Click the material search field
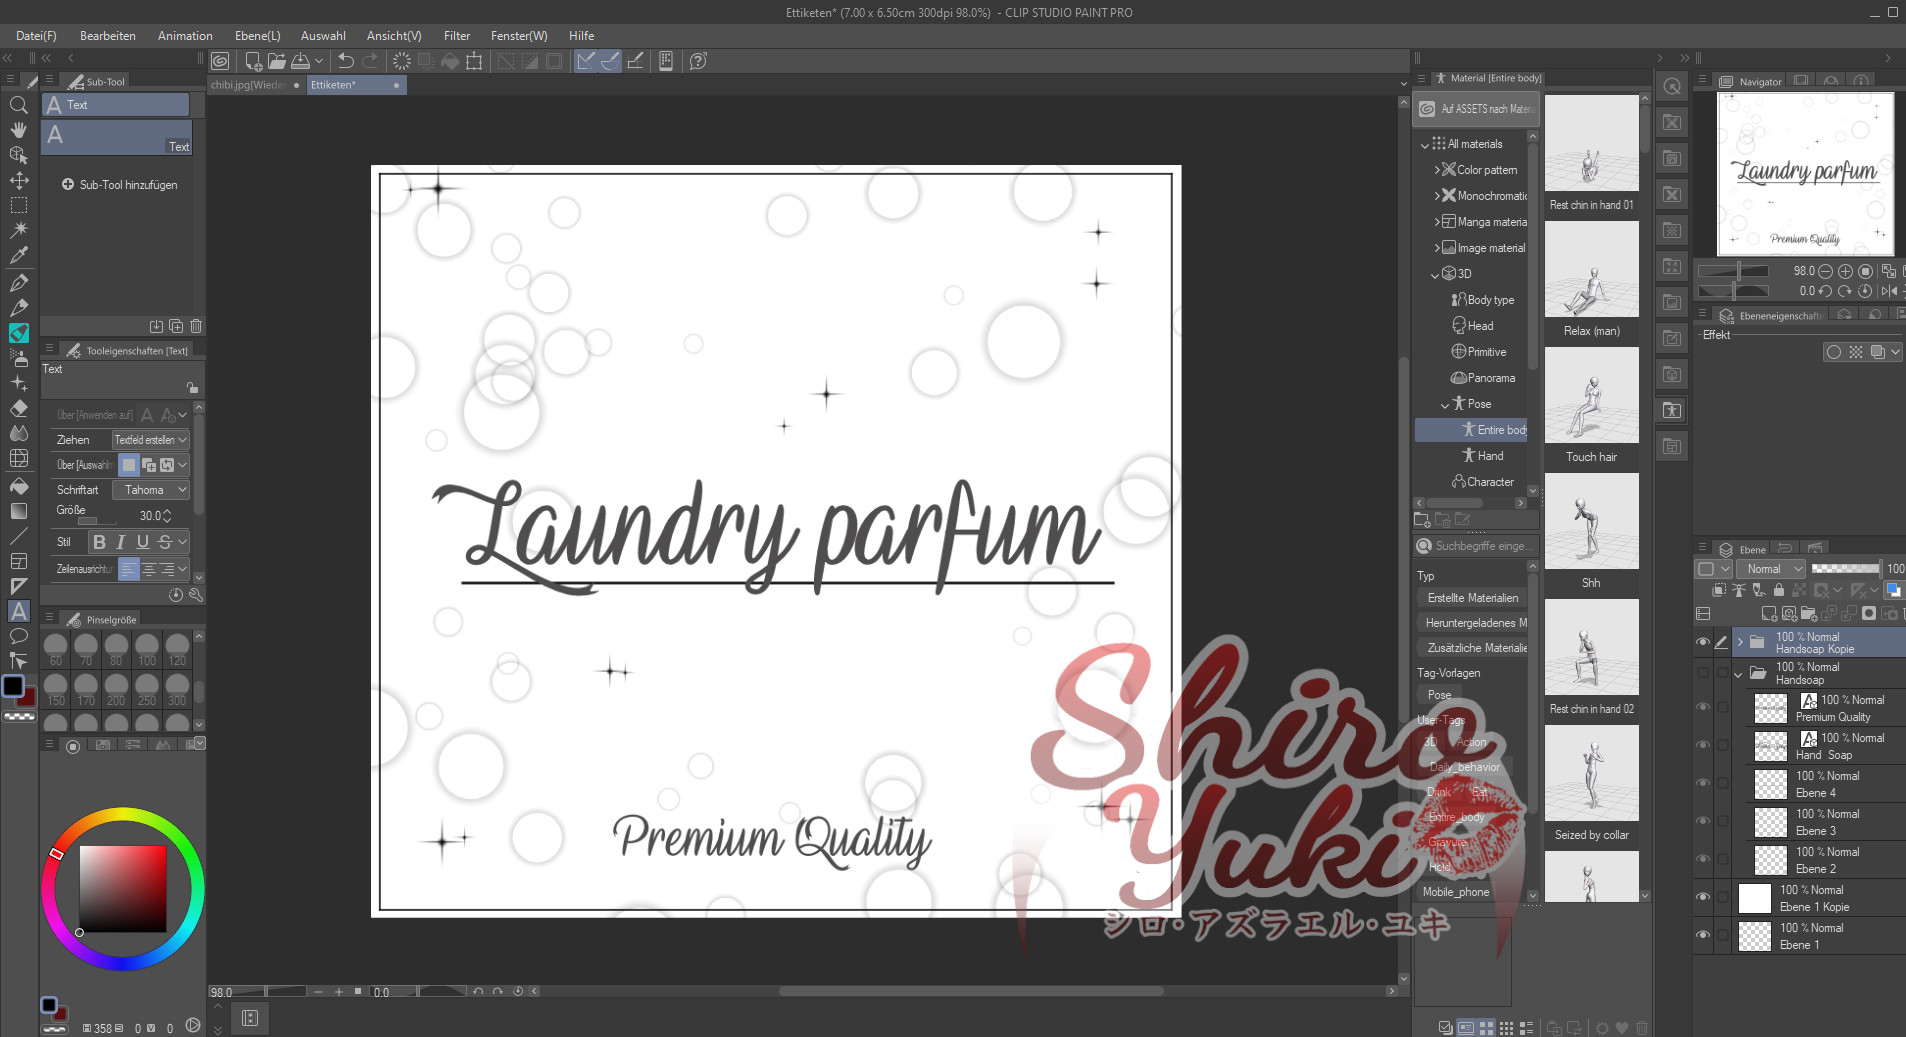 point(1476,546)
